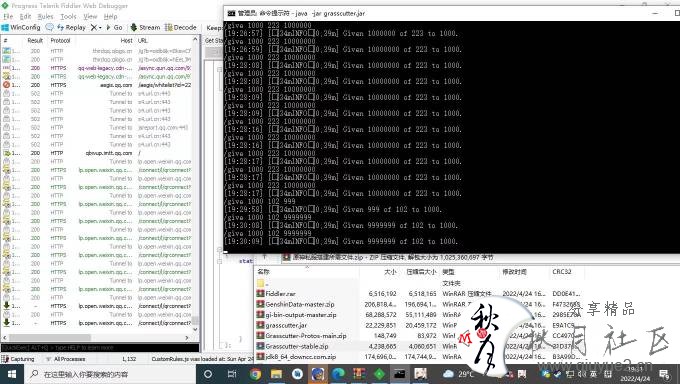Image resolution: width=680 pixels, height=384 pixels.
Task: Replay the selected session
Action: point(72,27)
